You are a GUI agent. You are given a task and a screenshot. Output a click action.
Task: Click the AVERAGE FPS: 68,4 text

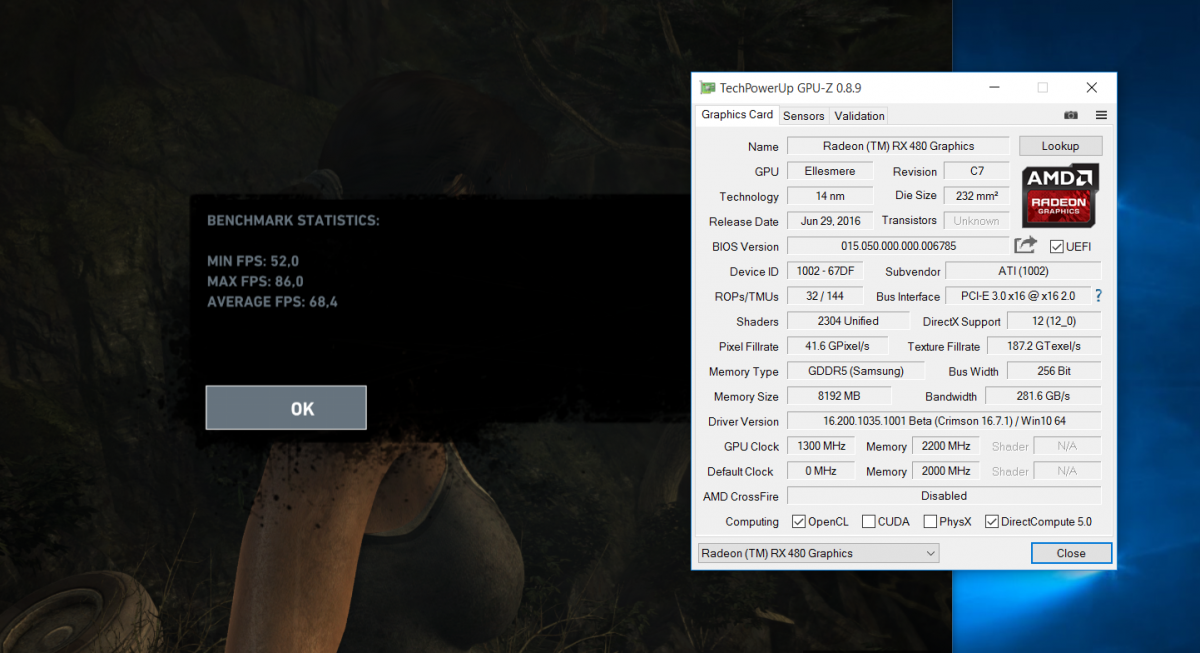(272, 301)
